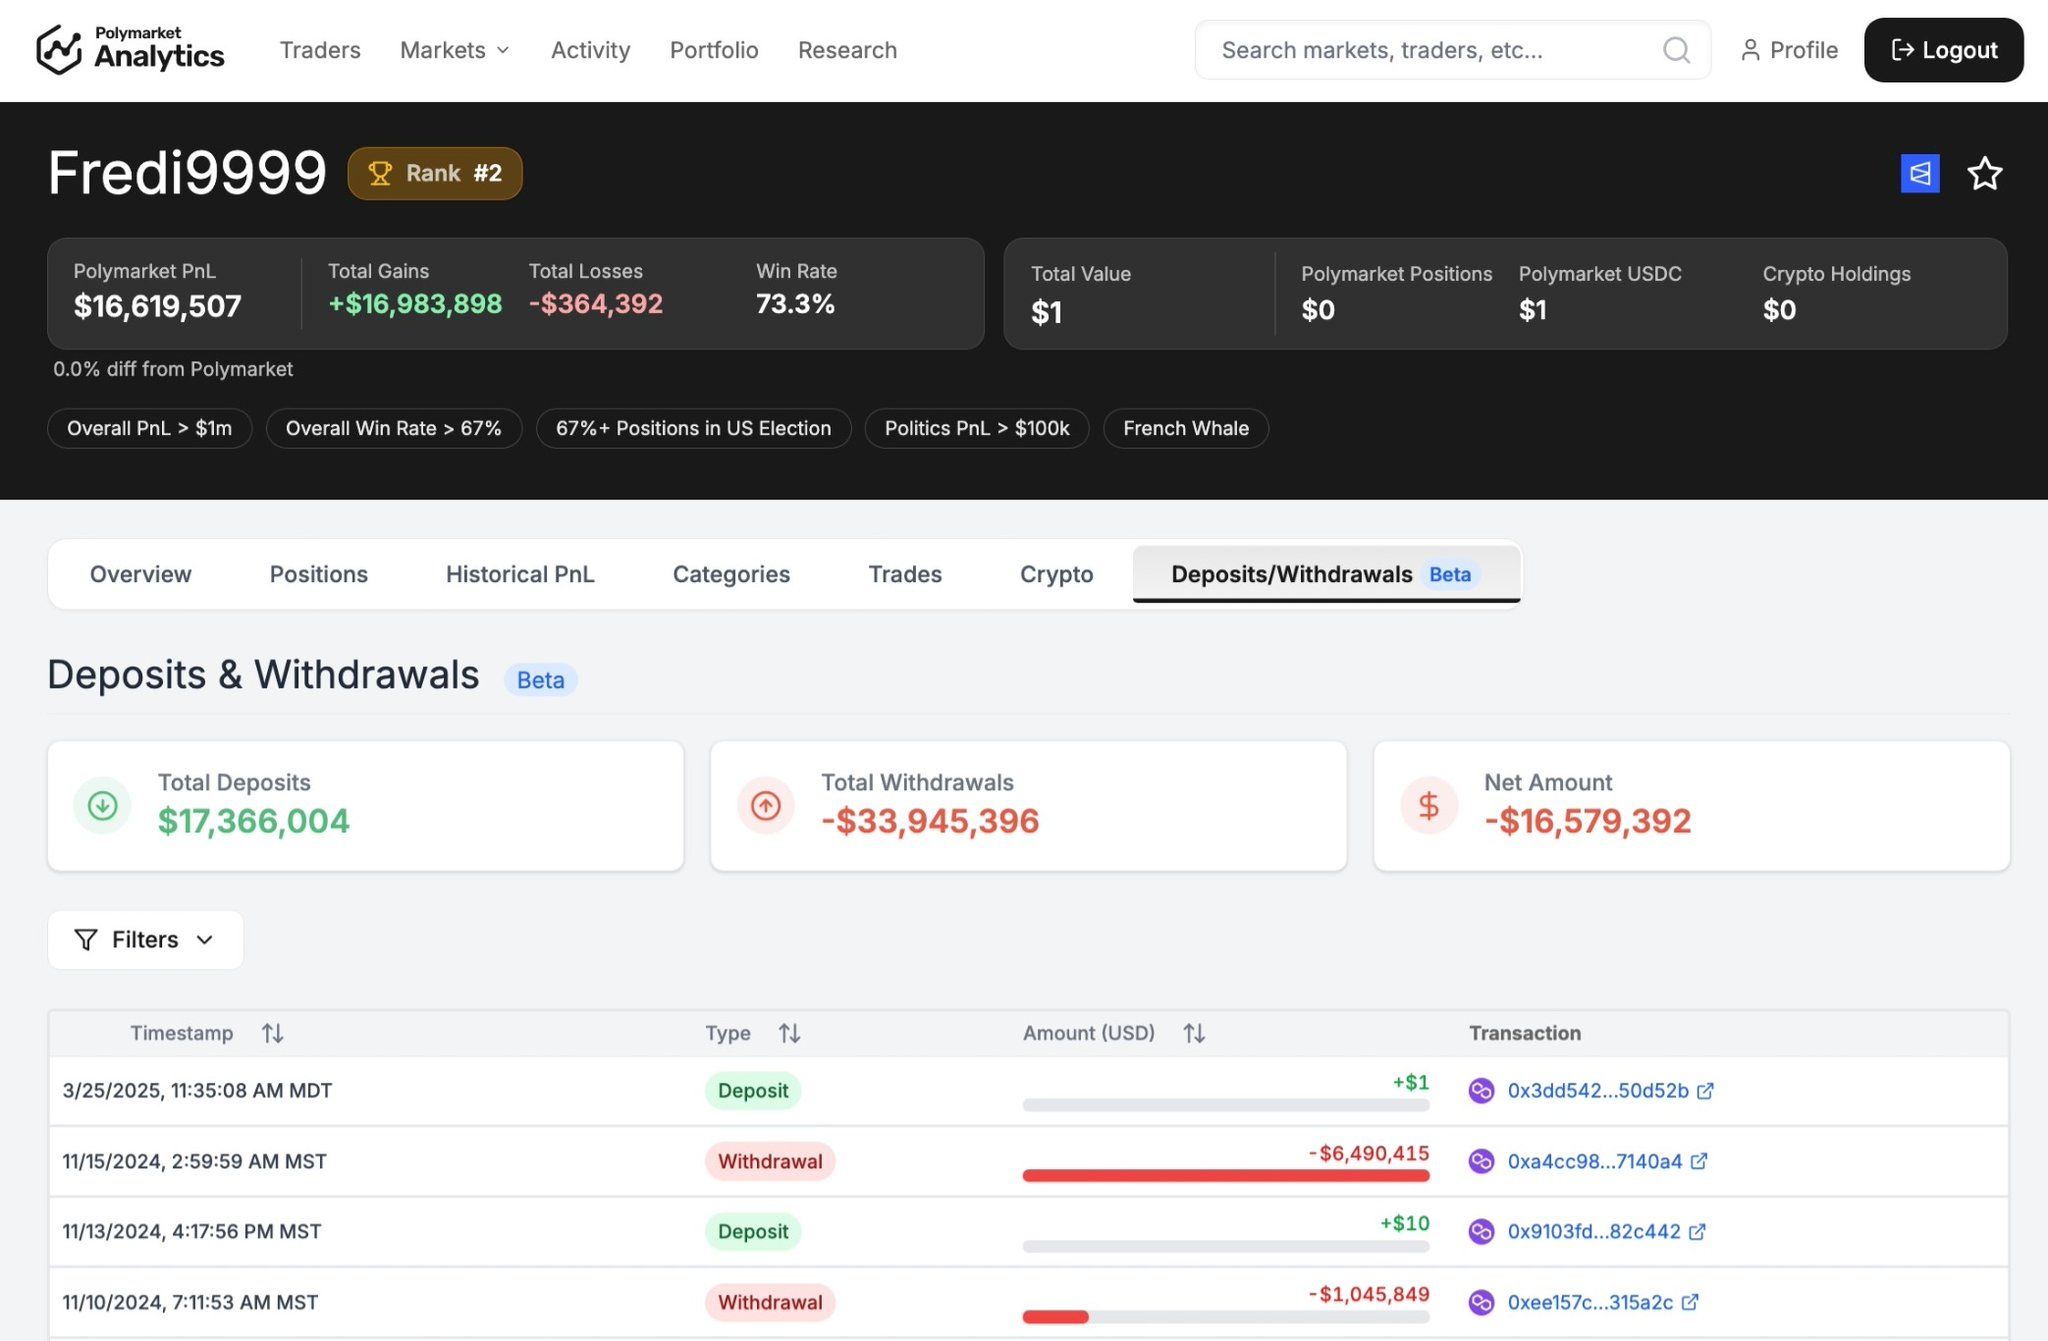Screen dimensions: 2048x1341
Task: Sort by Type column arrows
Action: (x=789, y=1033)
